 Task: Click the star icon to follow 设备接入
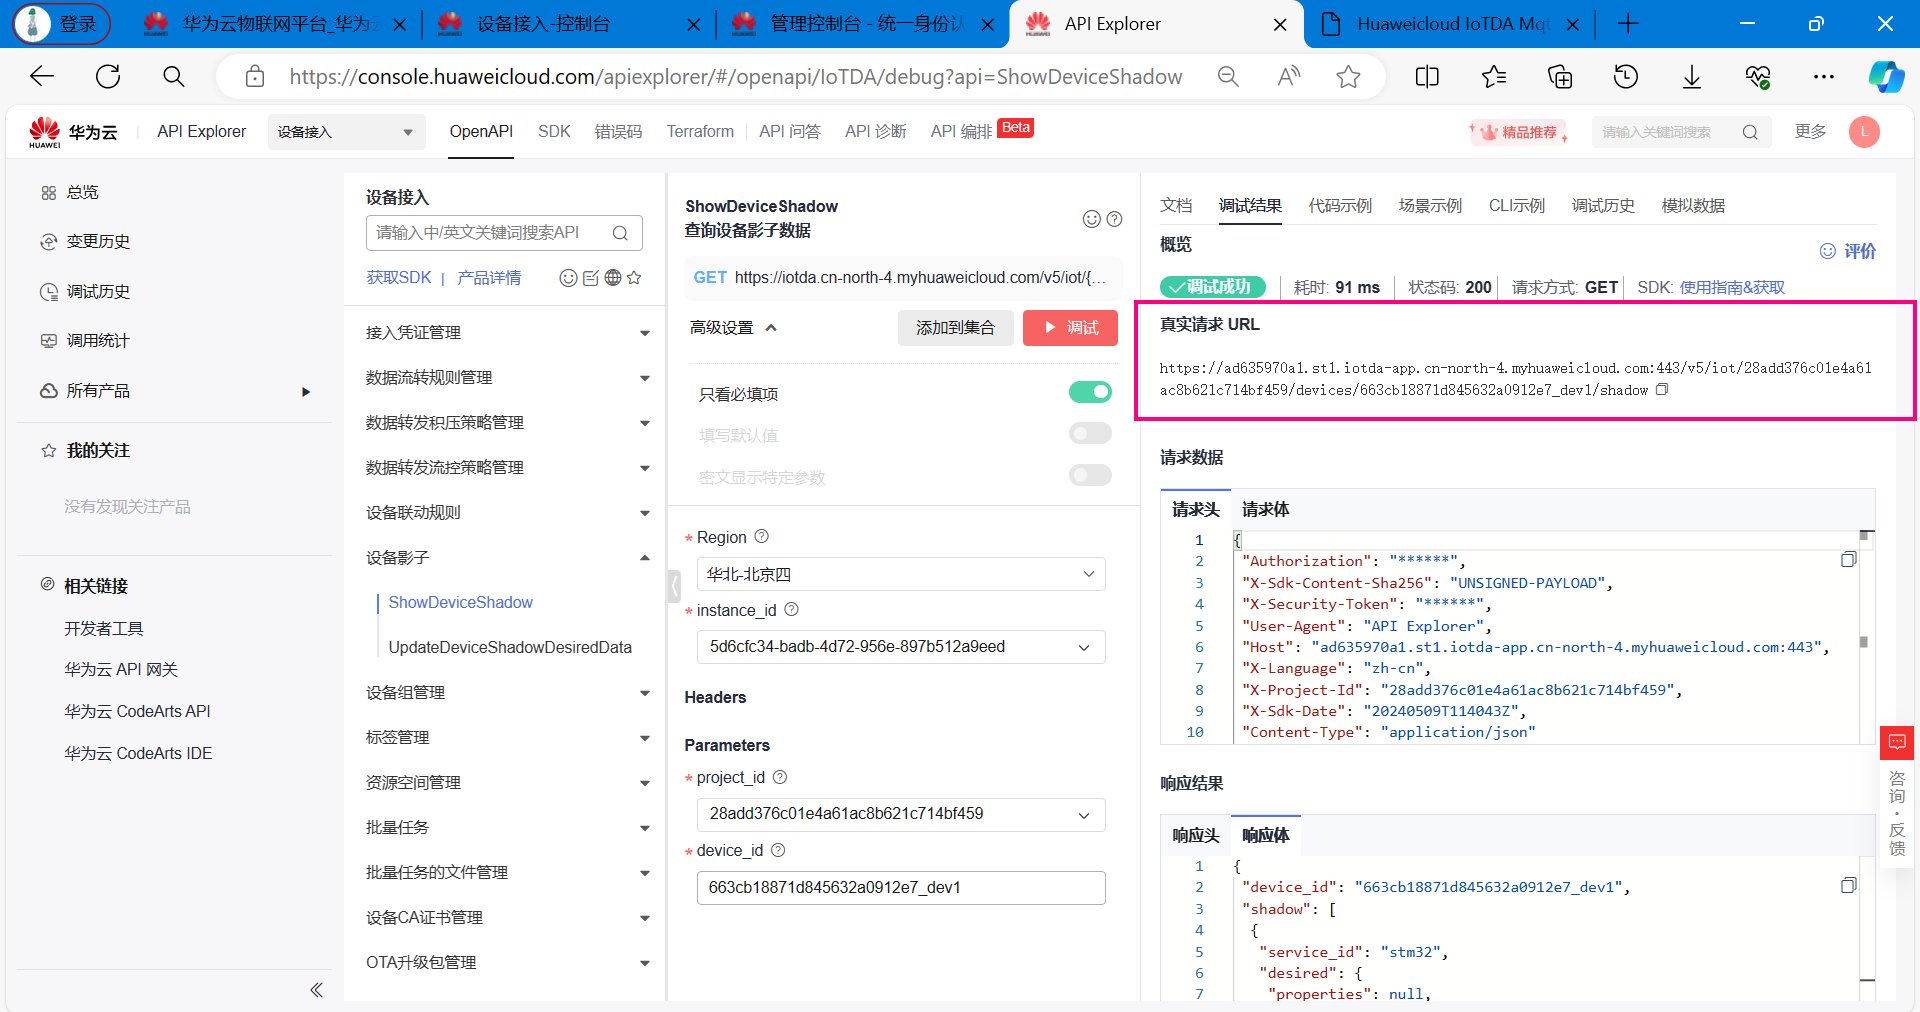634,278
